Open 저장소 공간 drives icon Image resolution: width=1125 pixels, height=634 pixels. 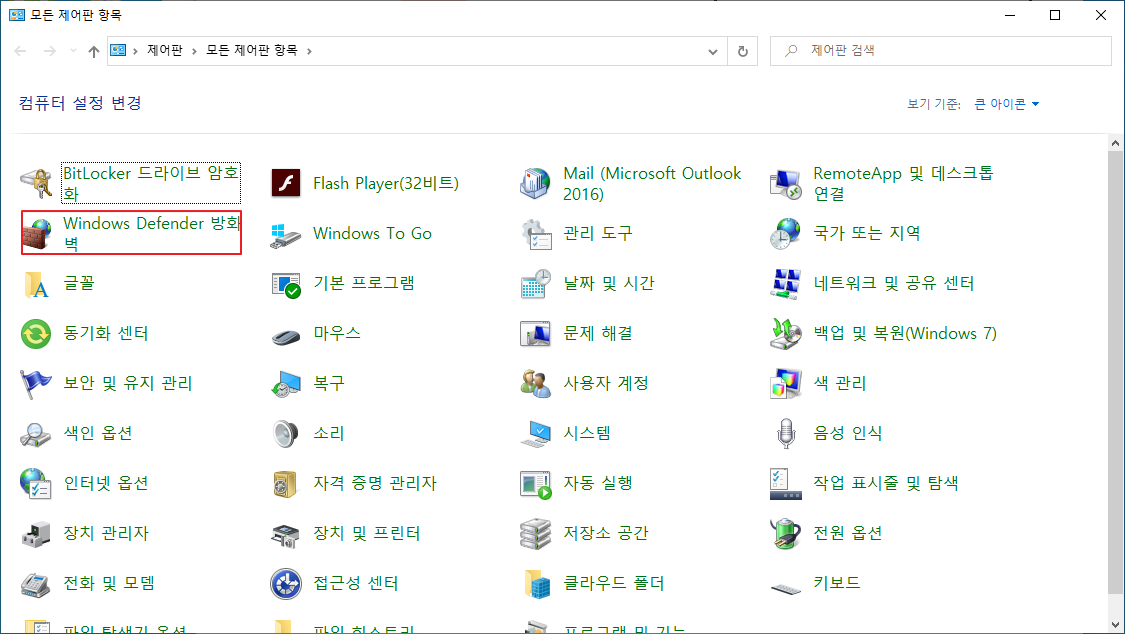(x=535, y=534)
